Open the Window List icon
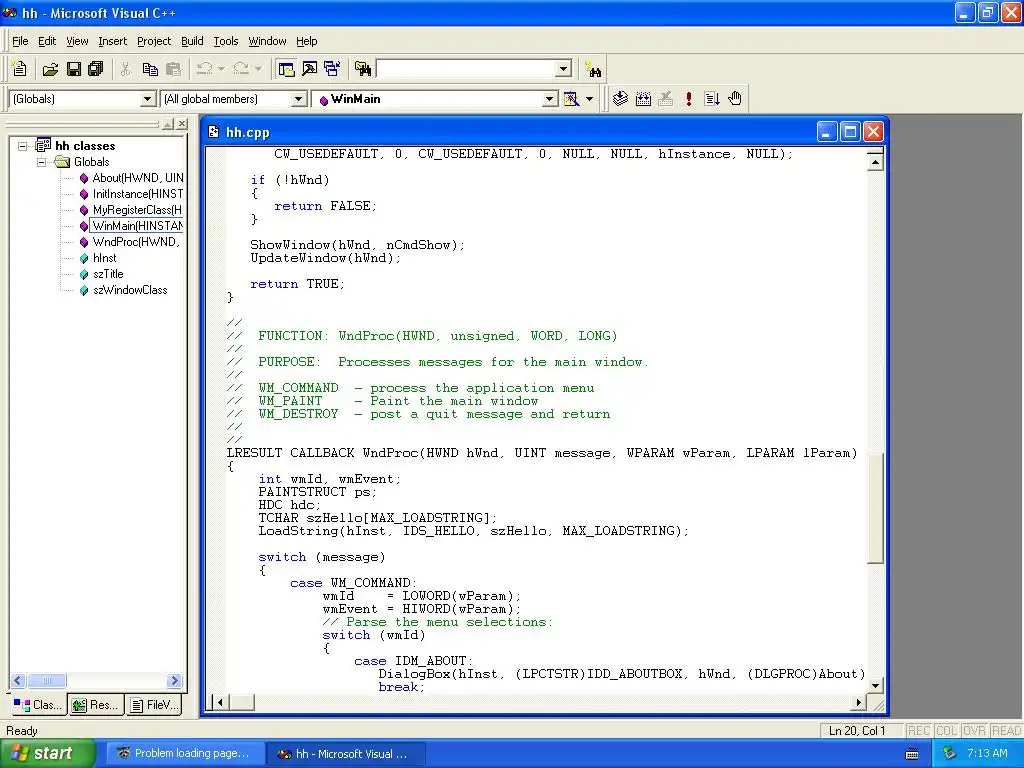The image size is (1024, 768). click(332, 69)
